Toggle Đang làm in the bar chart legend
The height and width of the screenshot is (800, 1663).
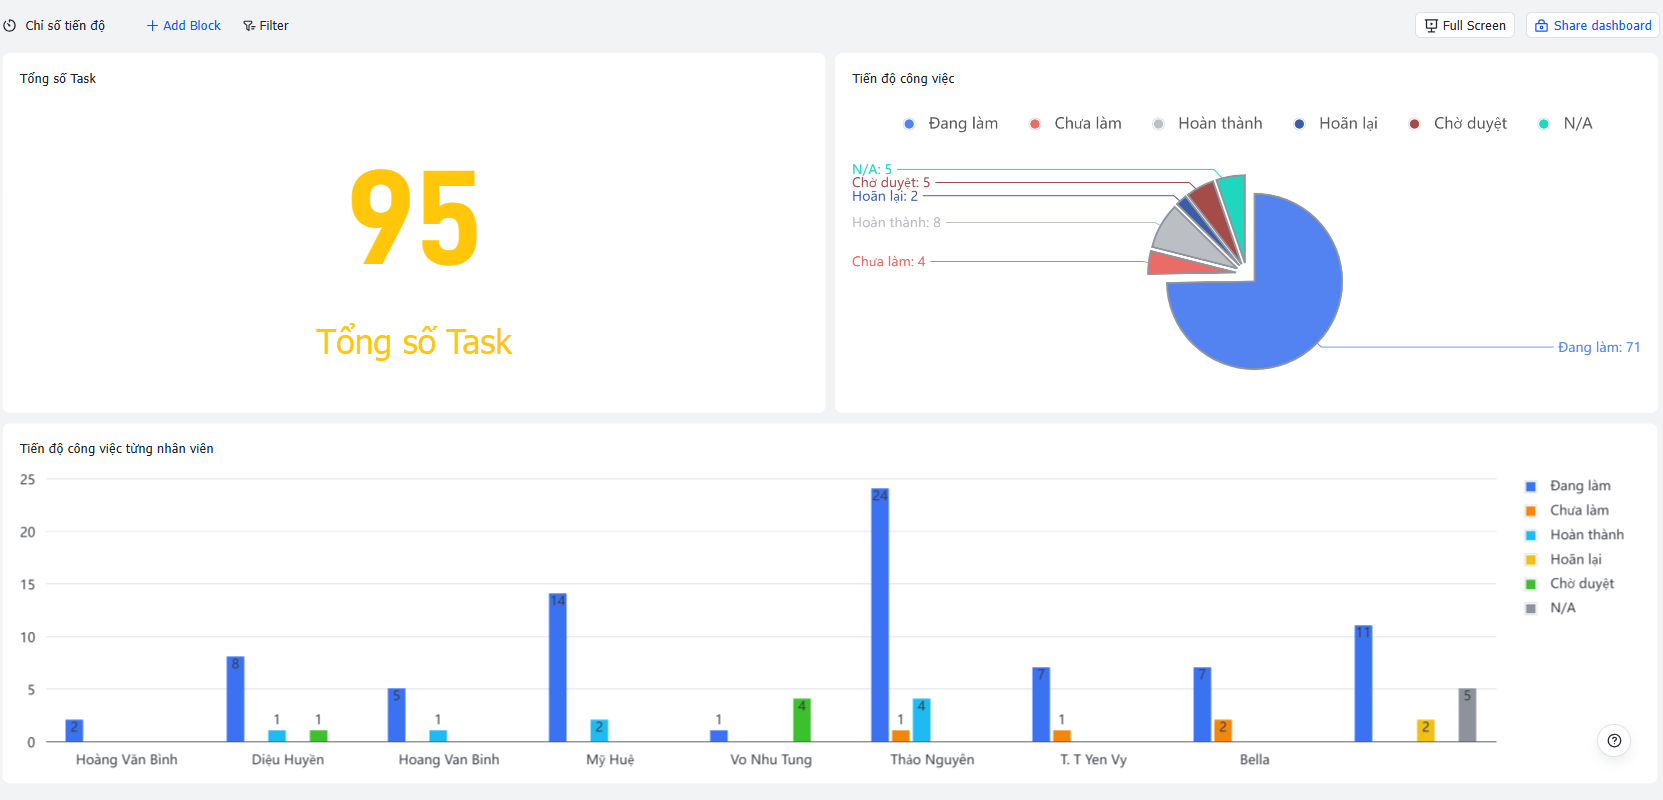point(1568,486)
